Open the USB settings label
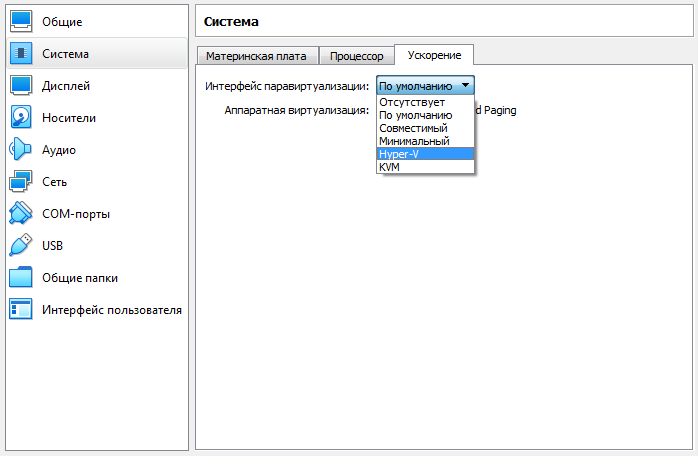 coord(53,246)
